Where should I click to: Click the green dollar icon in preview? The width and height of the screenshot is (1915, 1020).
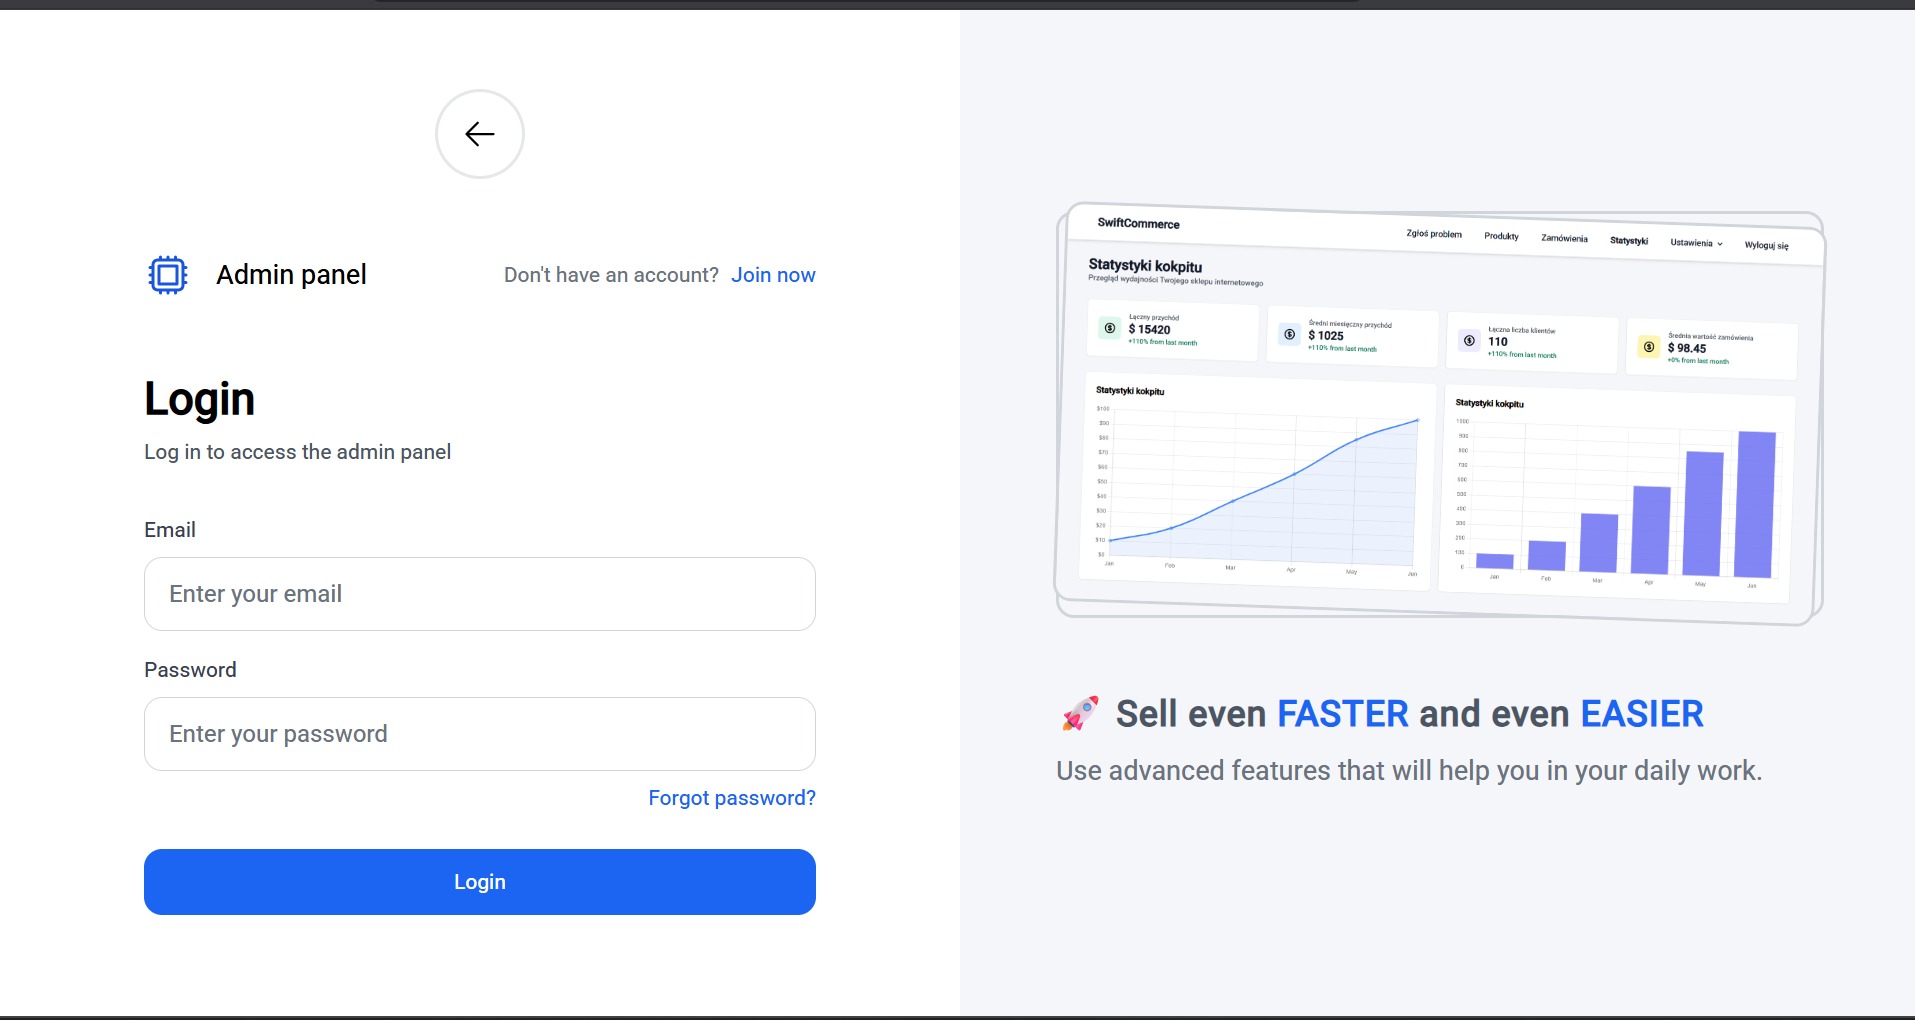(1110, 328)
